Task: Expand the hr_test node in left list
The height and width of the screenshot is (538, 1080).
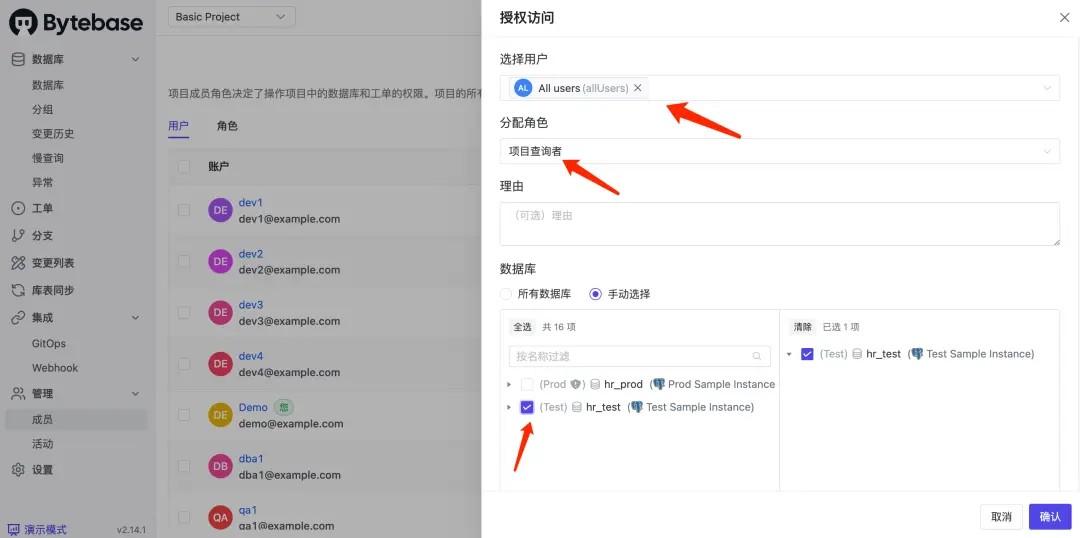Action: pos(509,407)
